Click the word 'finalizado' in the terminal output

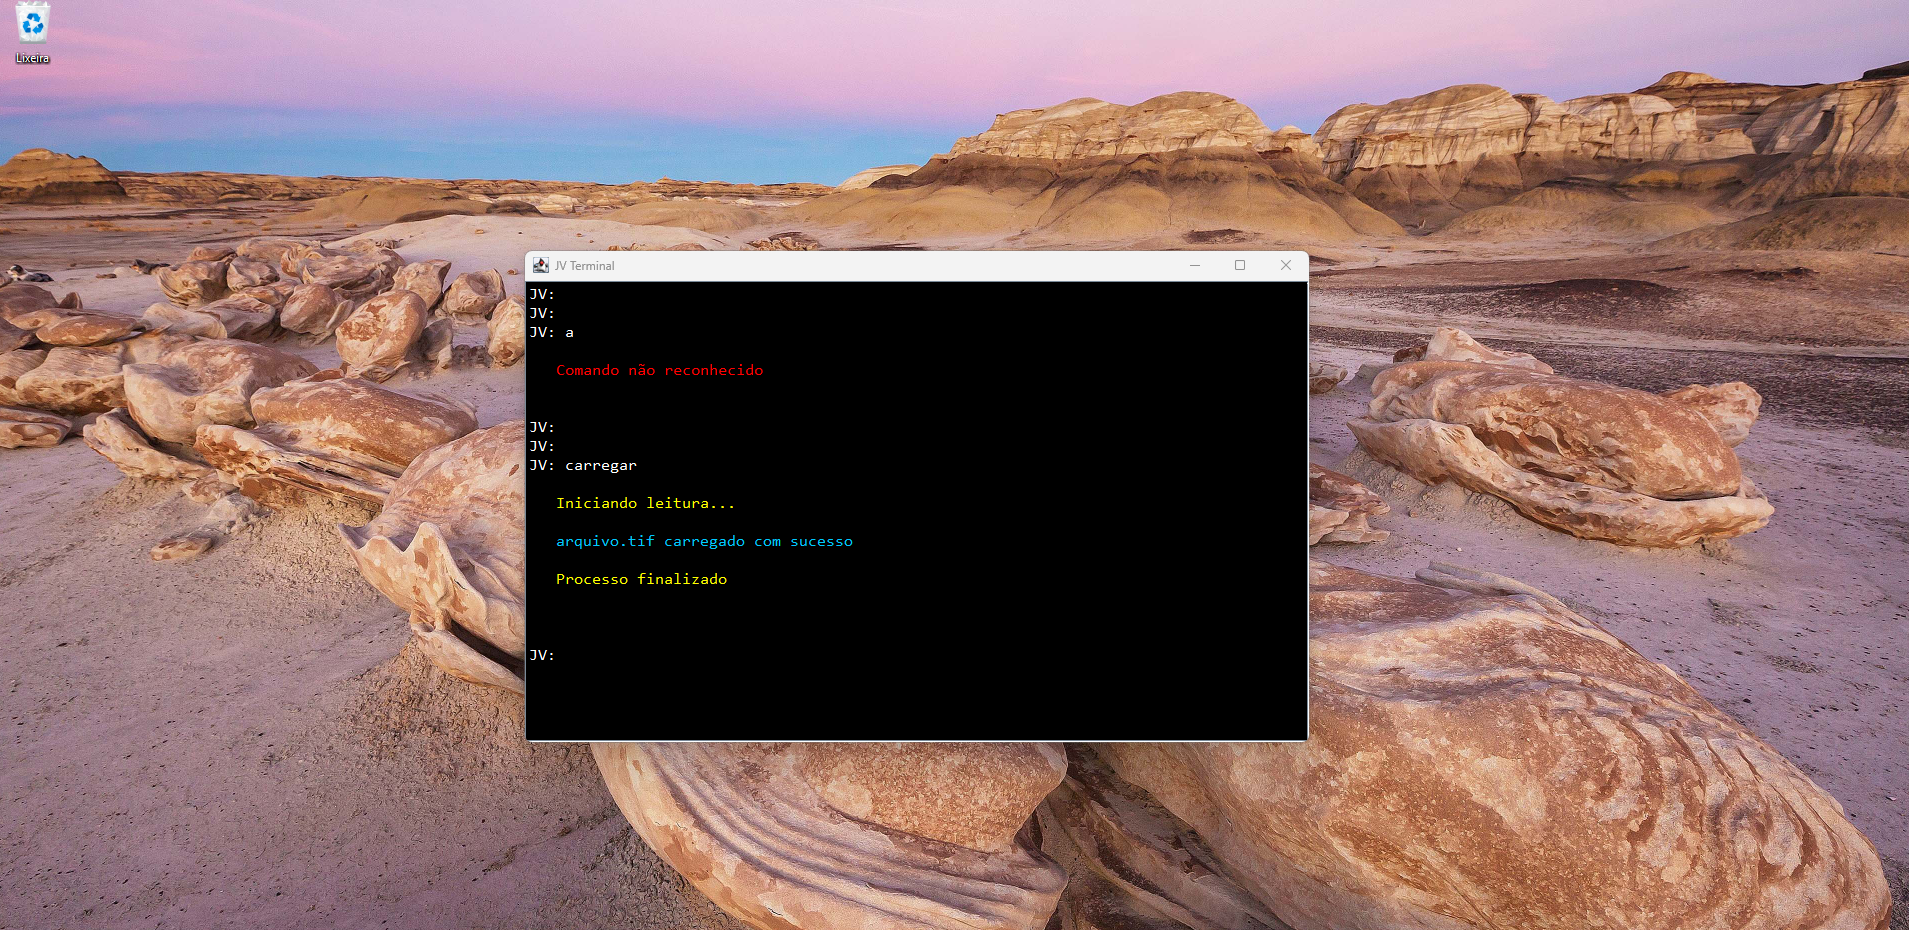[682, 579]
